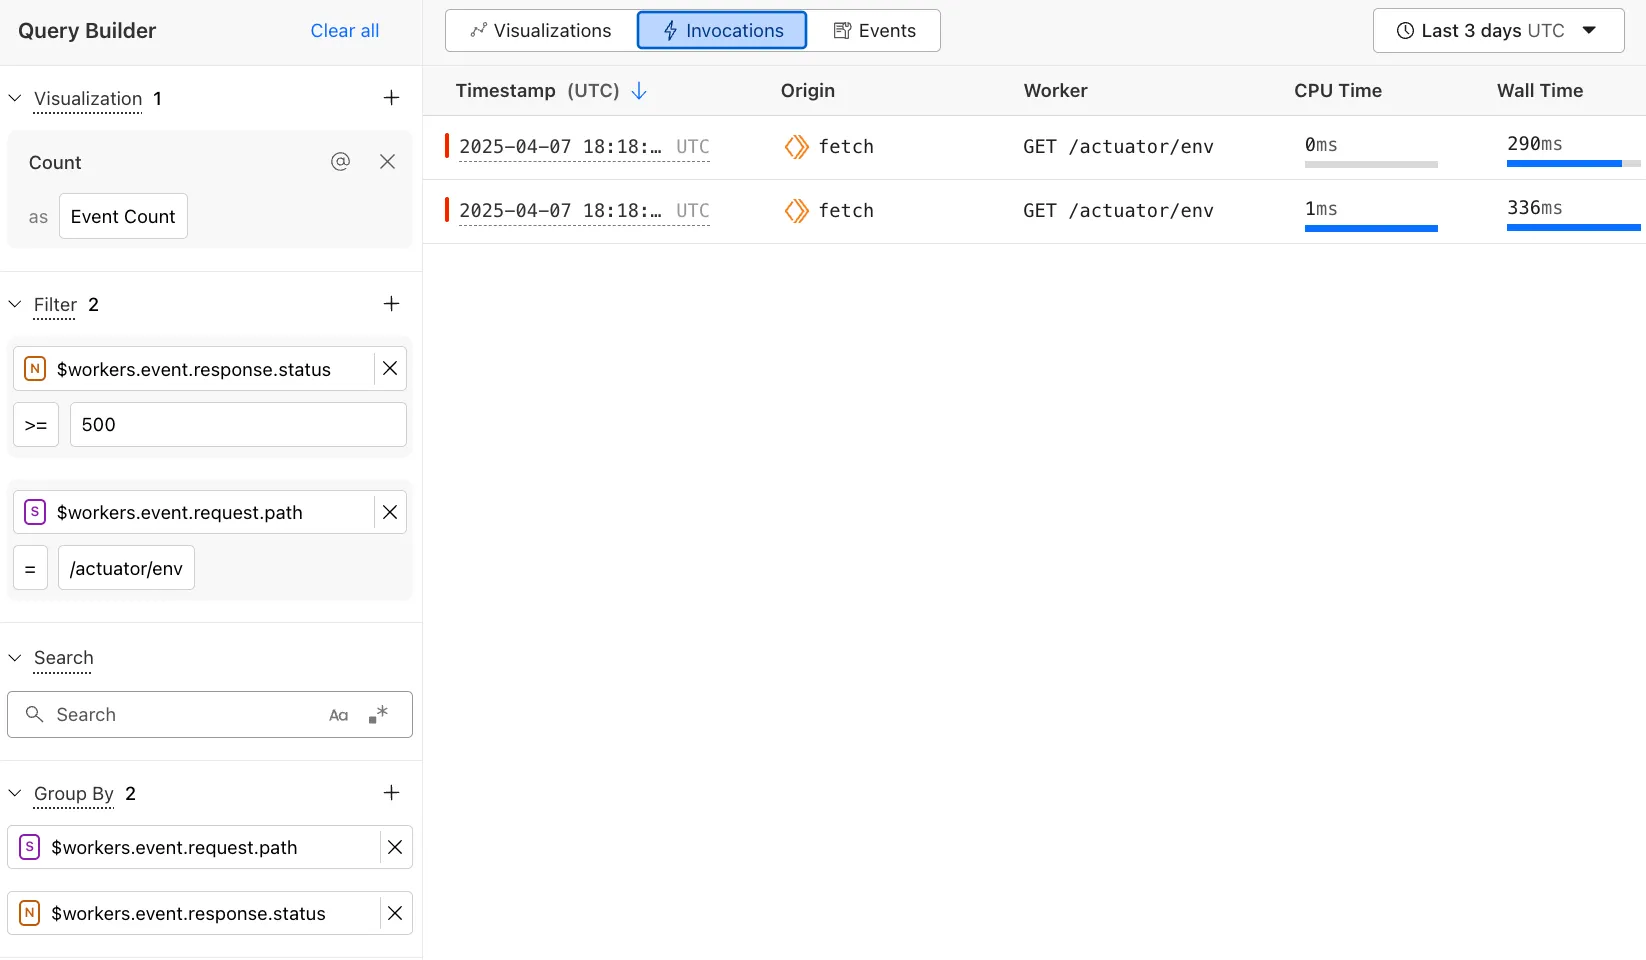Click the number-type badge on the status filter
The image size is (1646, 960).
[35, 368]
